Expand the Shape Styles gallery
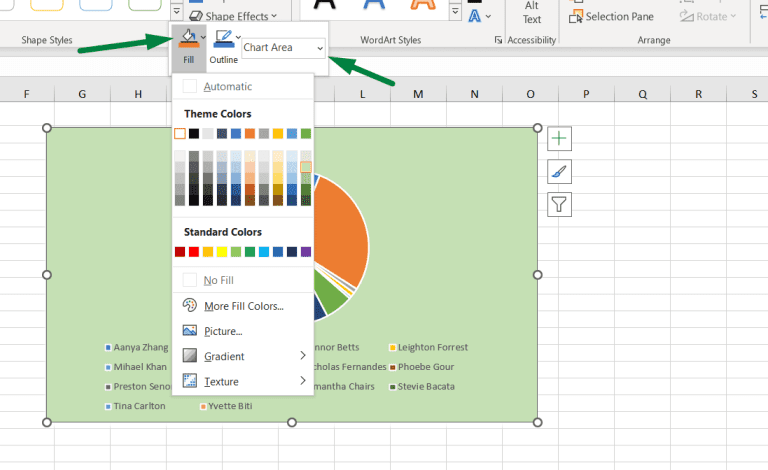 [177, 11]
